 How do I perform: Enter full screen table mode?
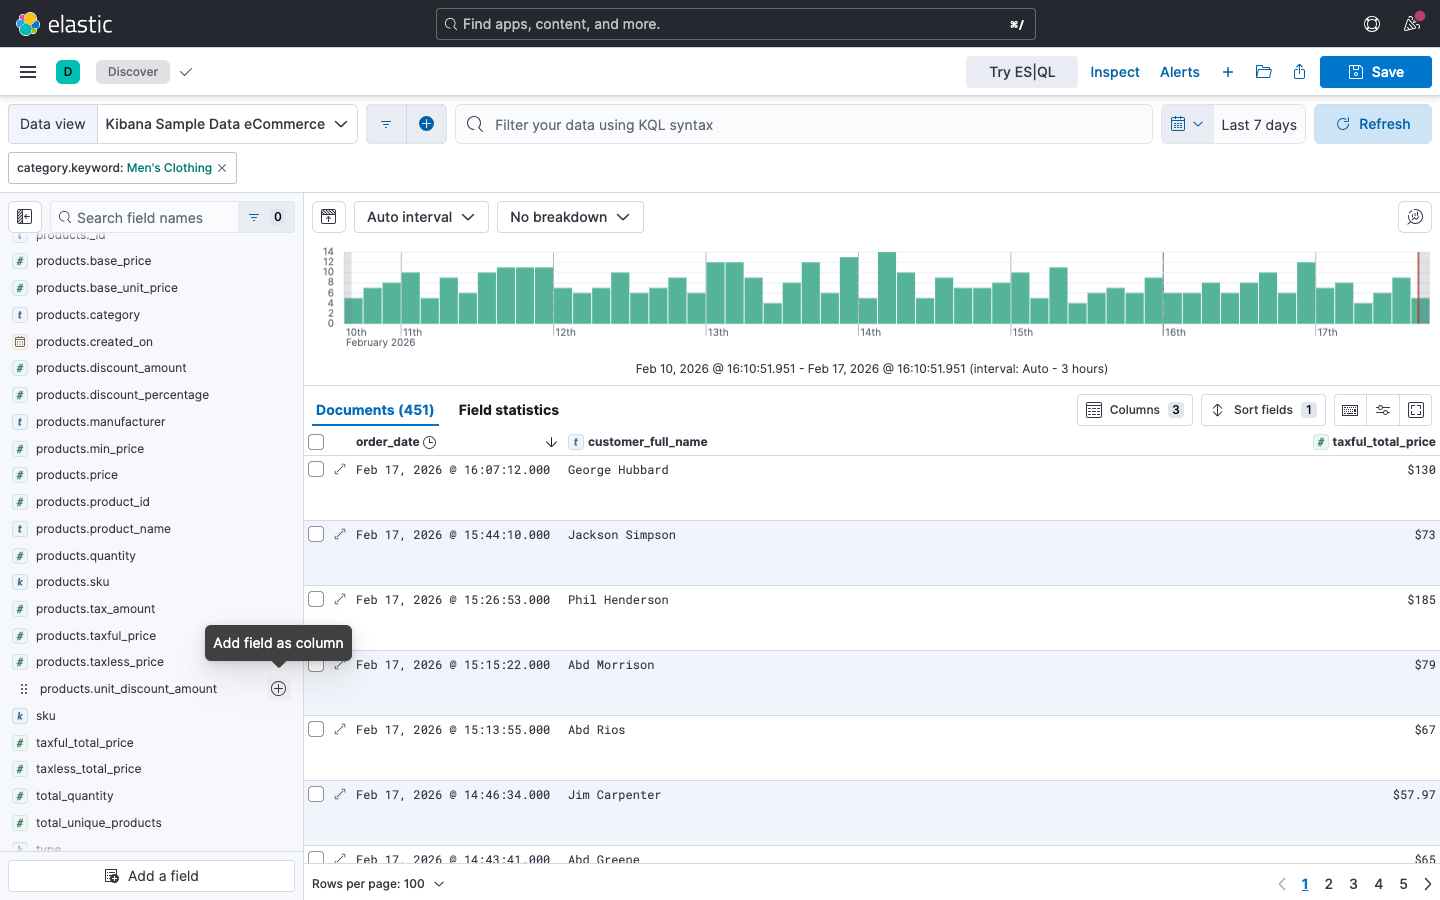[x=1416, y=410]
